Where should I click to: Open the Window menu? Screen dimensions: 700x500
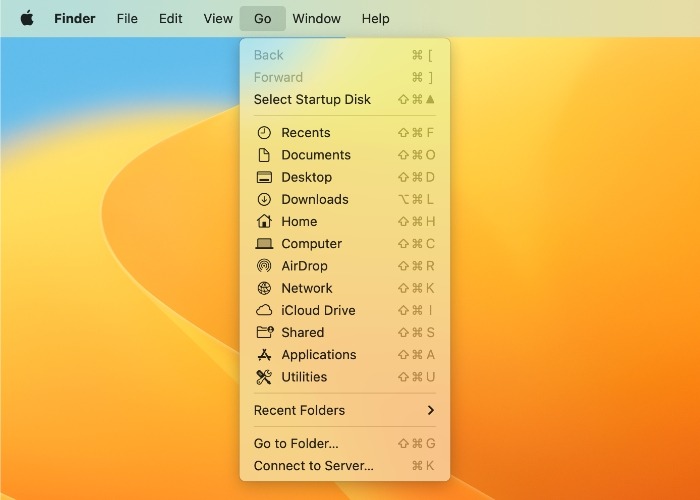(x=317, y=18)
